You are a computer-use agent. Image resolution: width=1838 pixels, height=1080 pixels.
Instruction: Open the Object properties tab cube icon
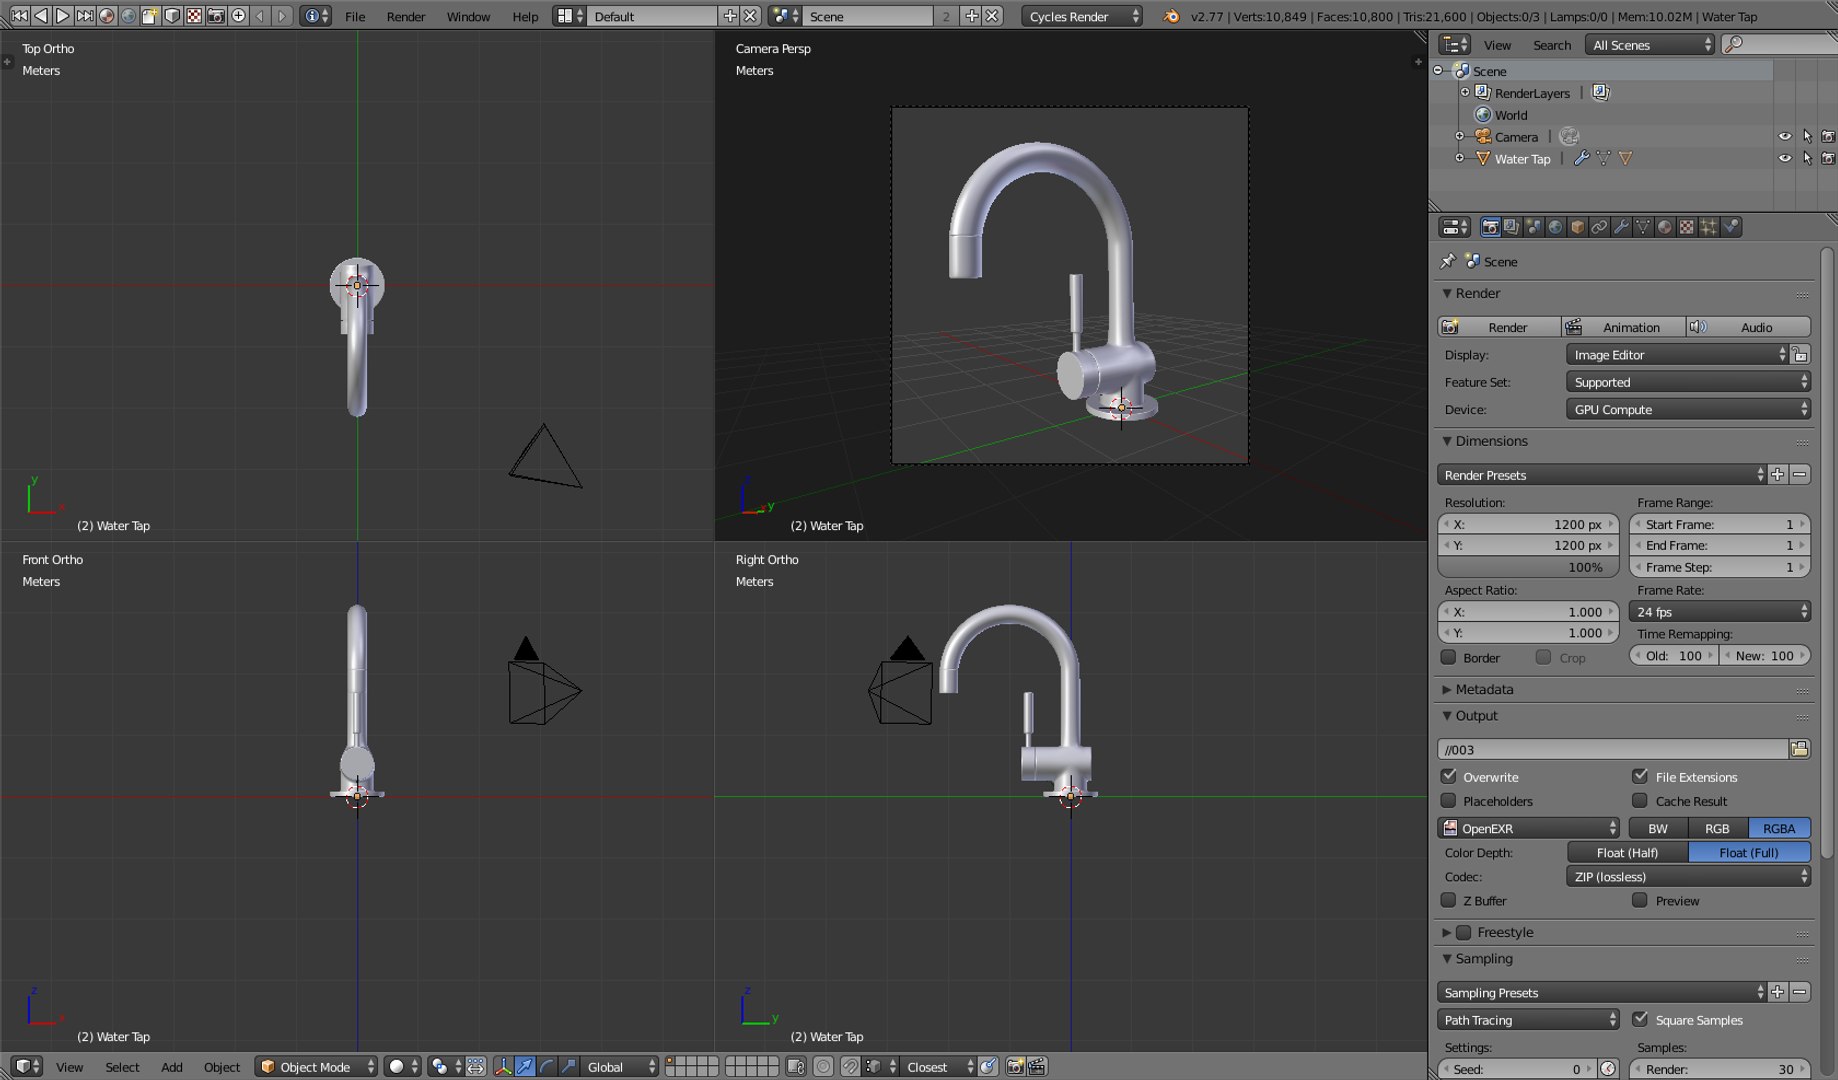coord(1577,227)
